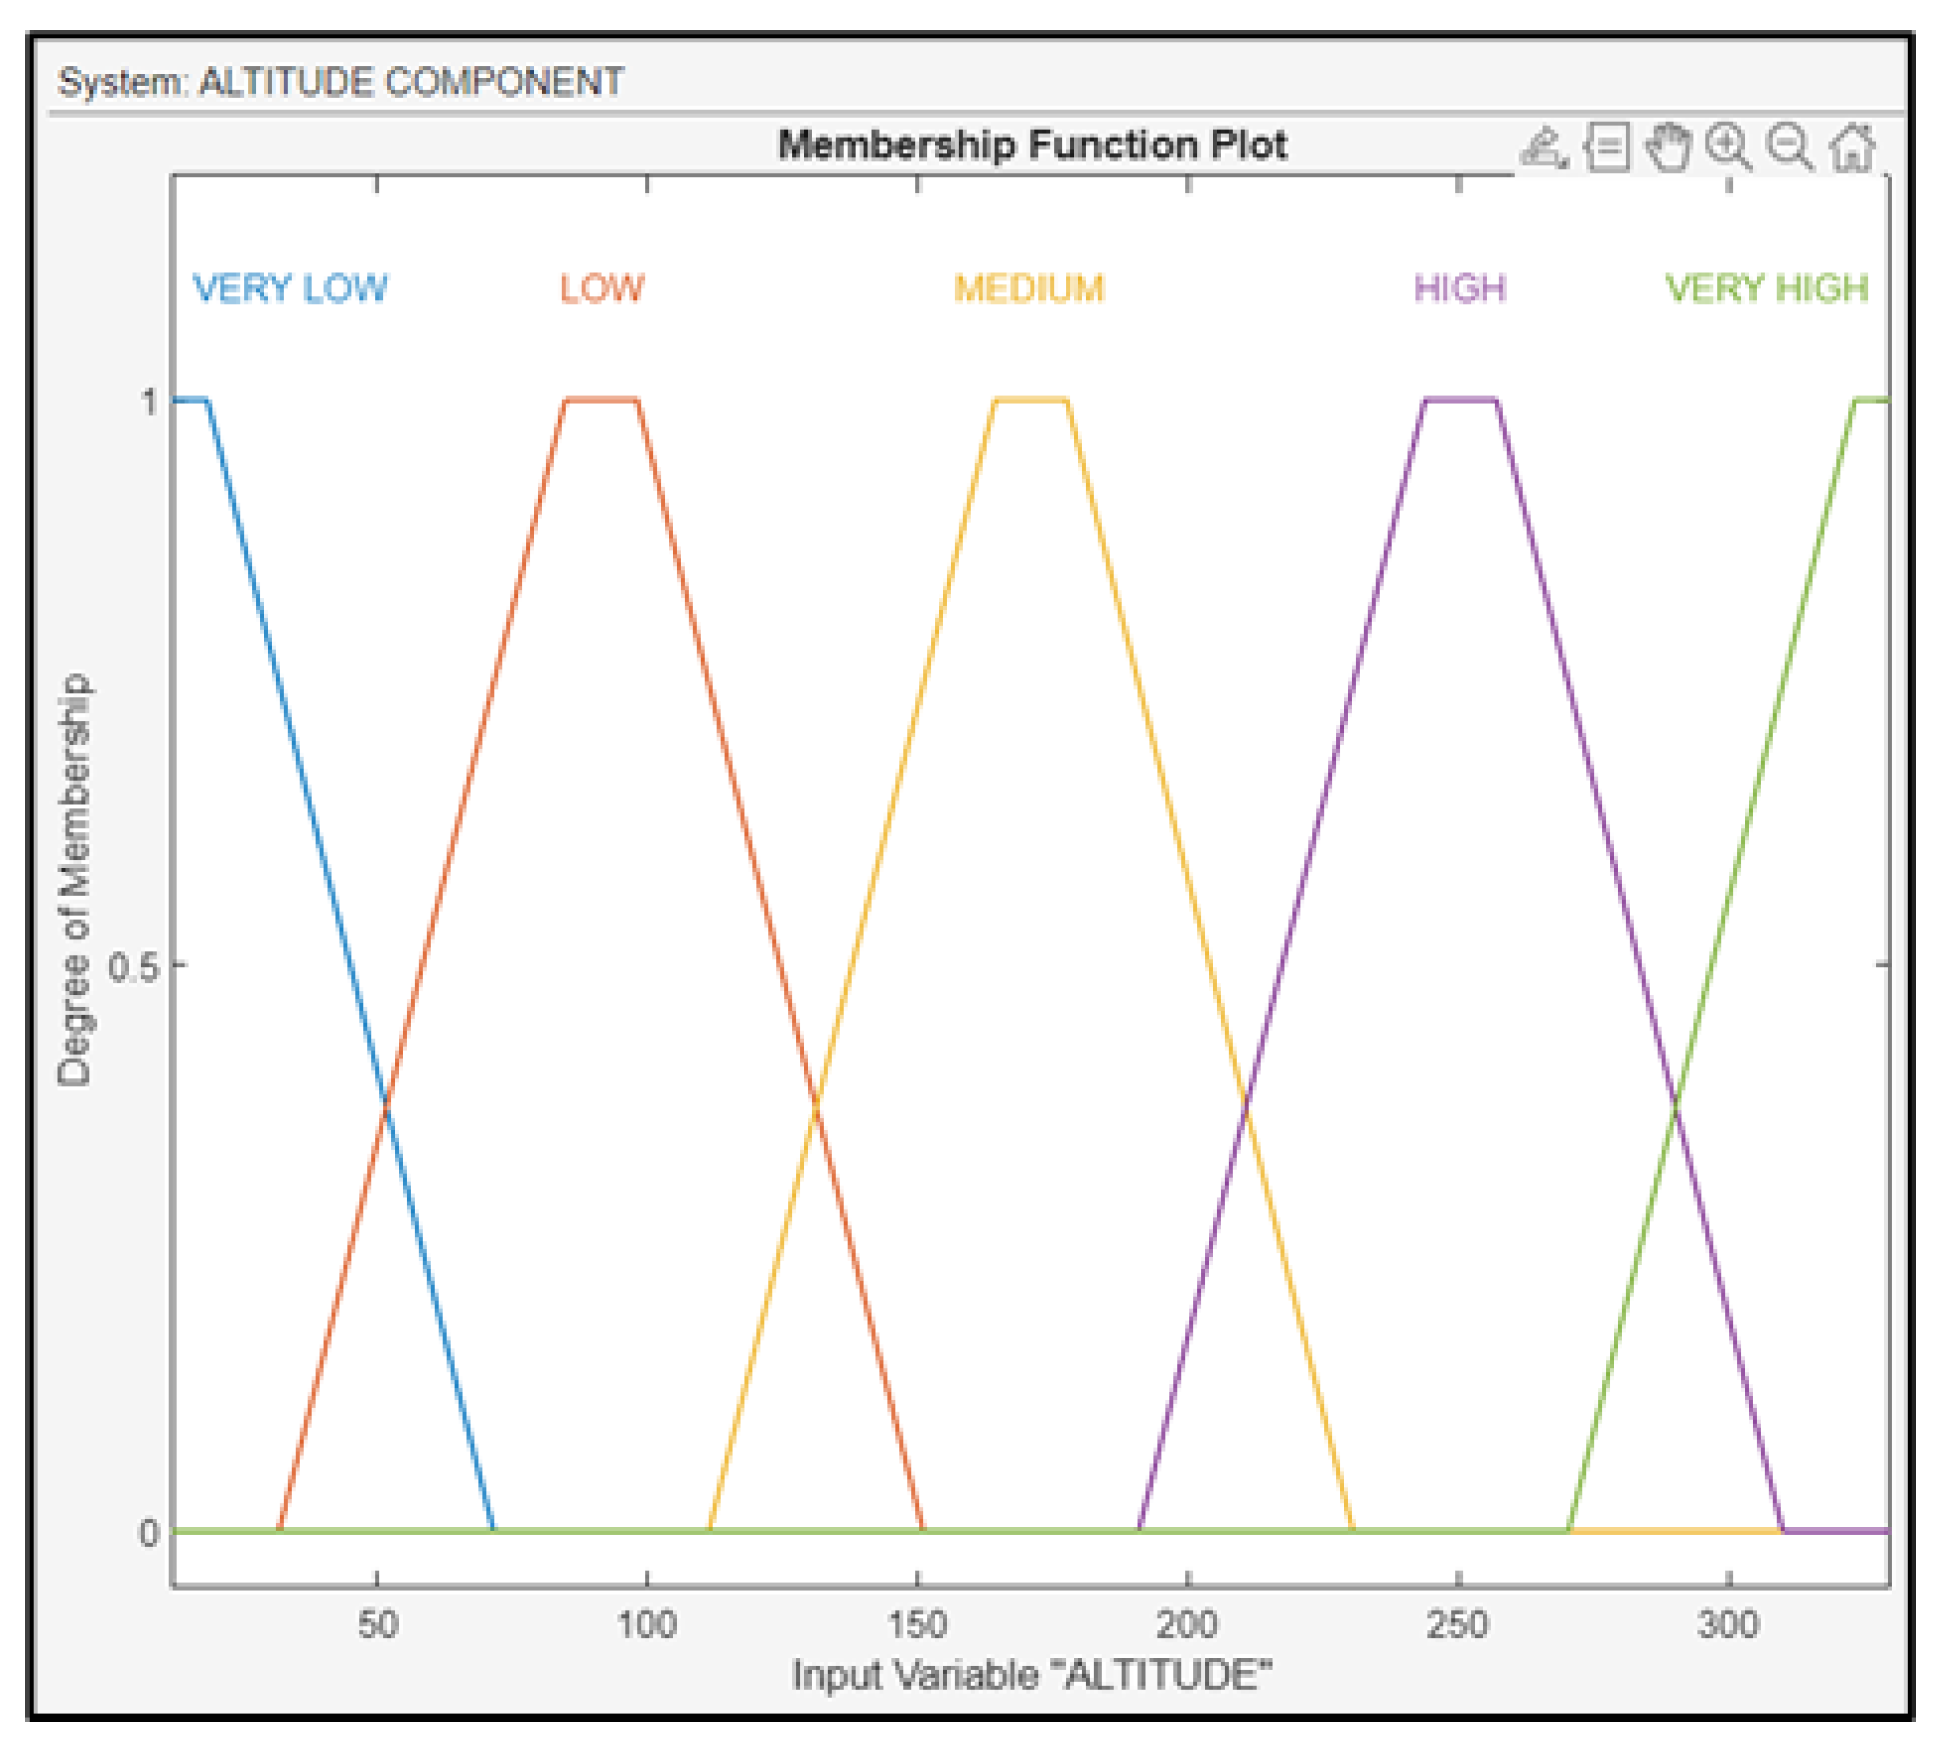Click the 200 tick label on x-axis
The height and width of the screenshot is (1751, 1945).
pos(1187,1624)
